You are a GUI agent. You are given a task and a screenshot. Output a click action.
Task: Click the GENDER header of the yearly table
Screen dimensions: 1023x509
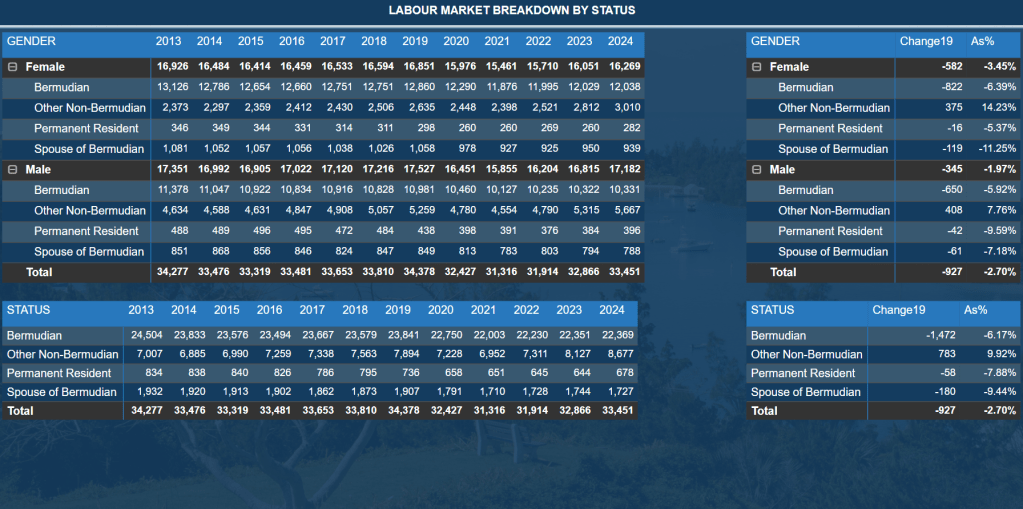tap(31, 42)
